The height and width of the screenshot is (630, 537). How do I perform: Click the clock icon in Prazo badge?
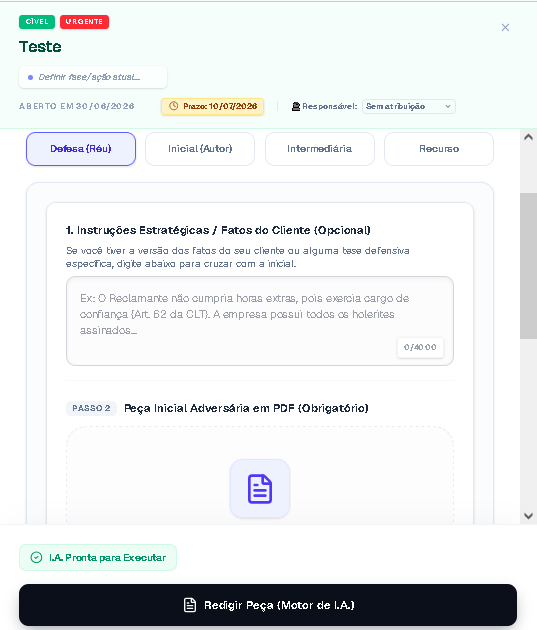pyautogui.click(x=174, y=106)
